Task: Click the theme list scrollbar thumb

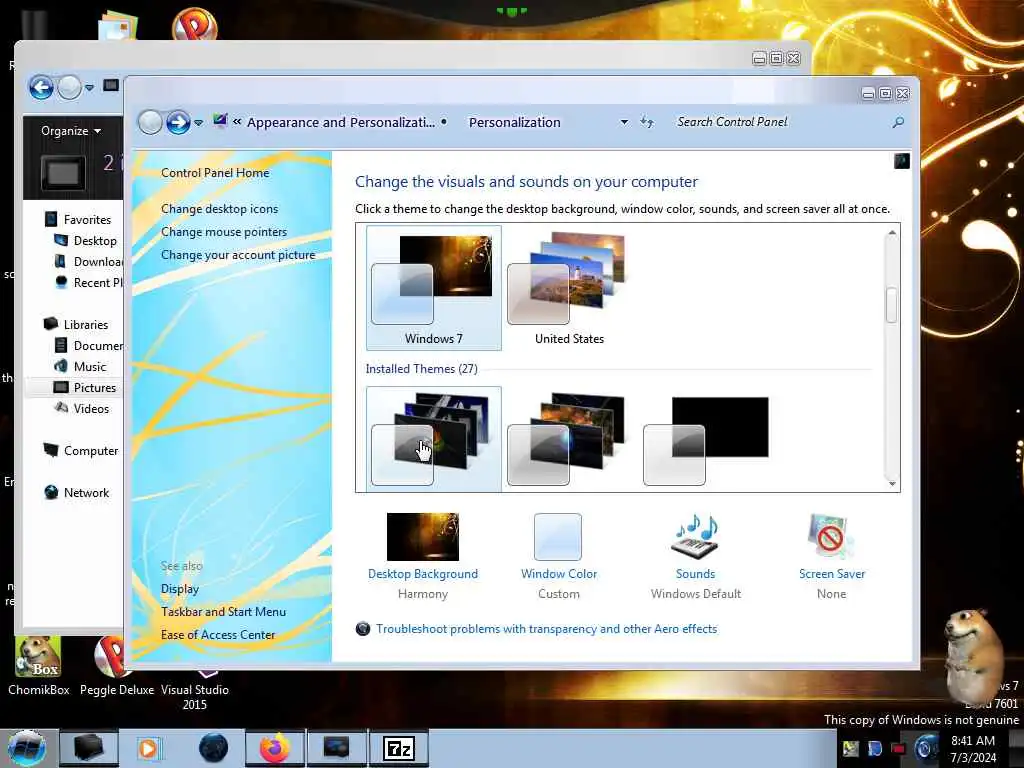Action: [x=892, y=305]
